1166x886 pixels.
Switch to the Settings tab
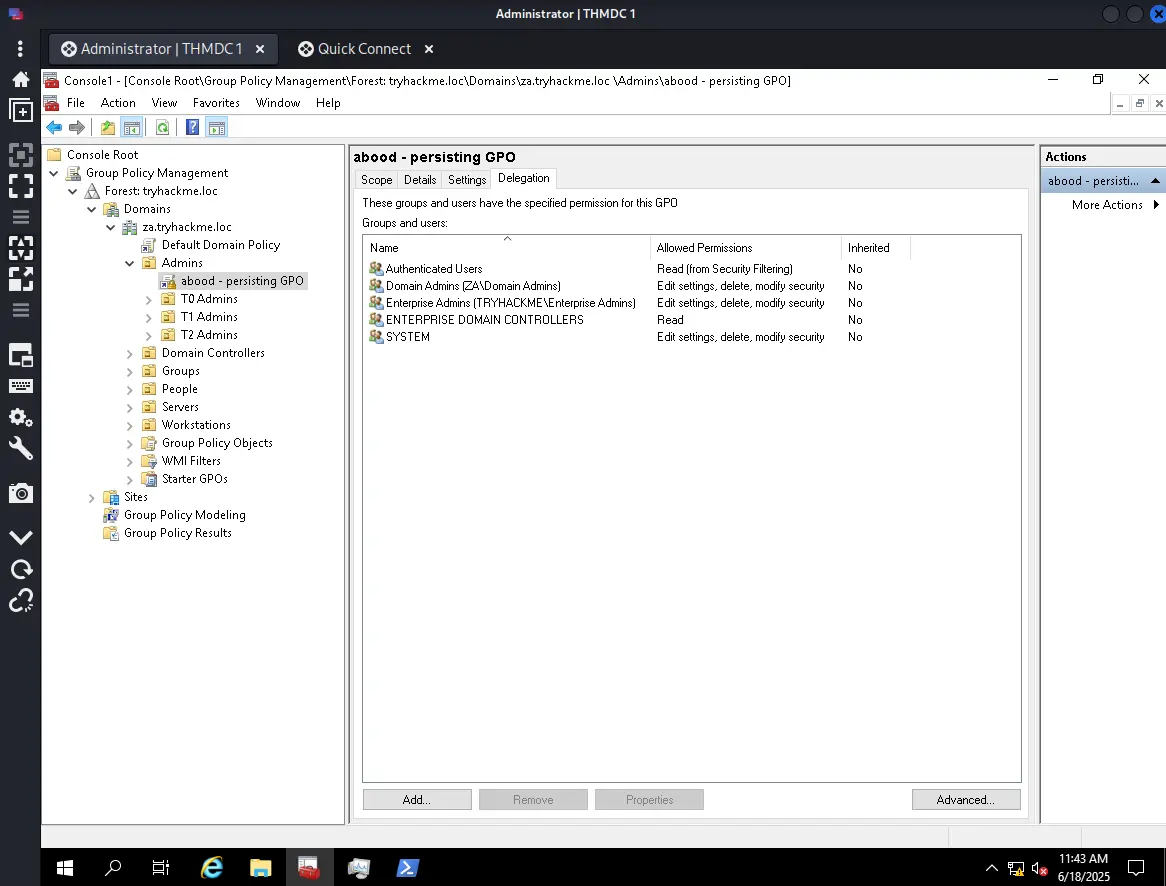(467, 179)
